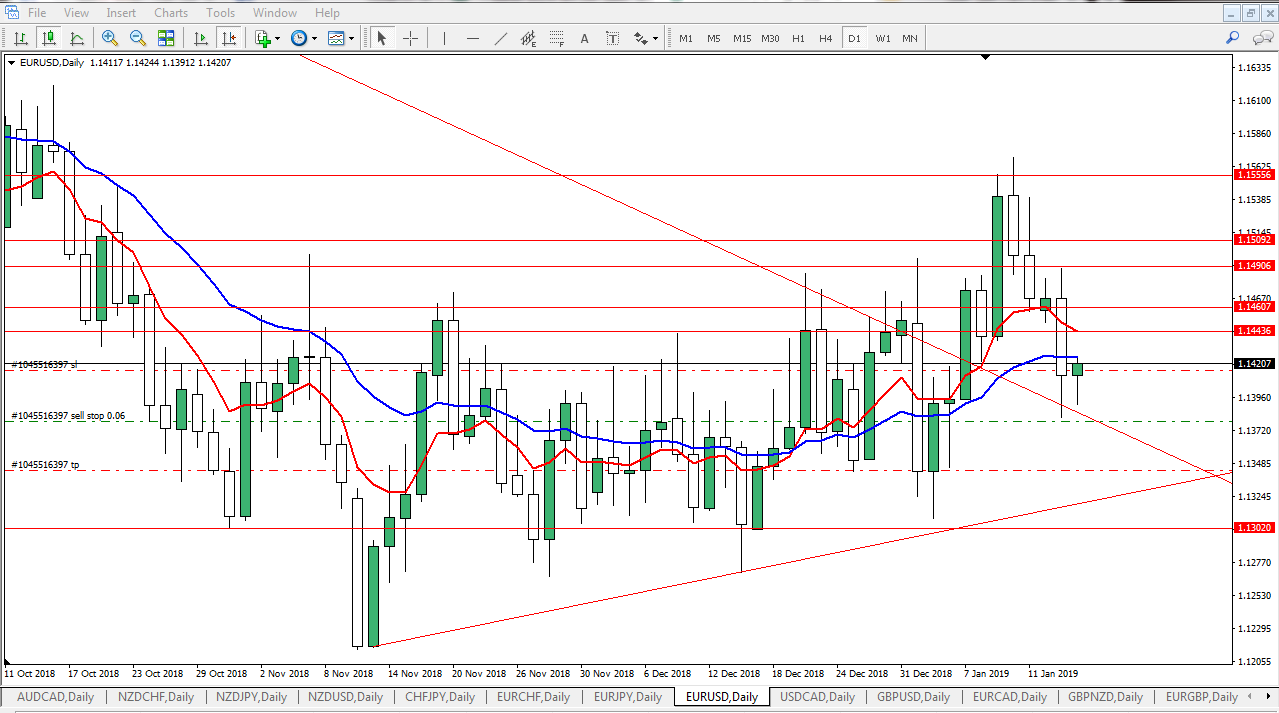Select the horizontal line drawing tool

tap(473, 38)
